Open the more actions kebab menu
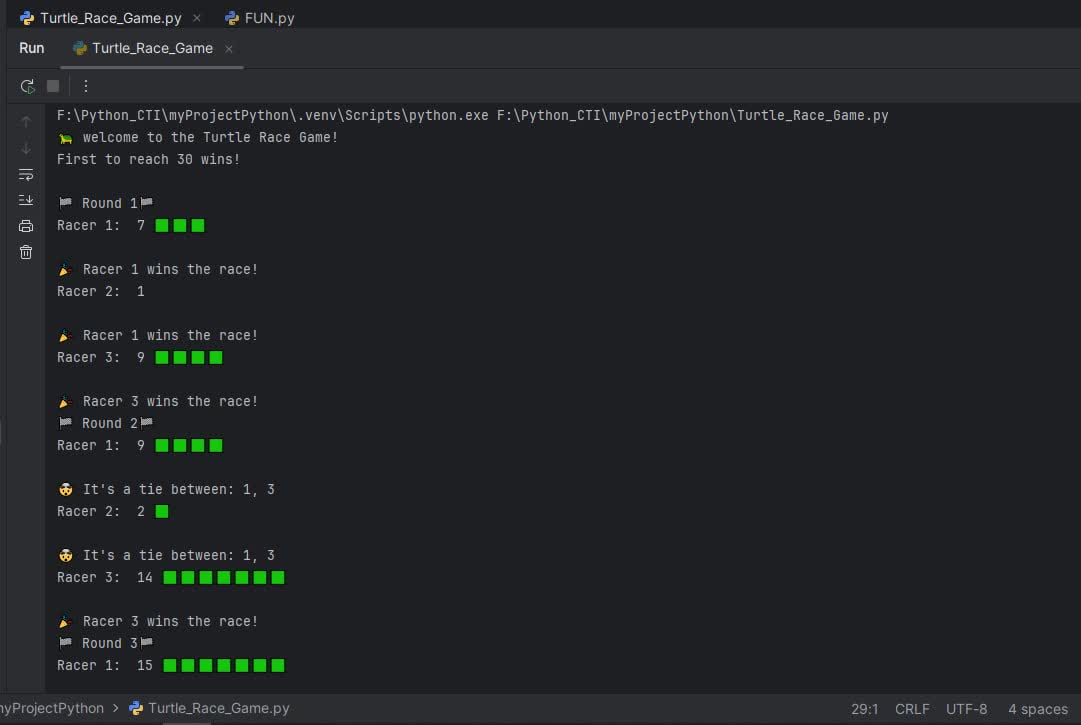Screen dimensions: 1081x725 click(85, 86)
